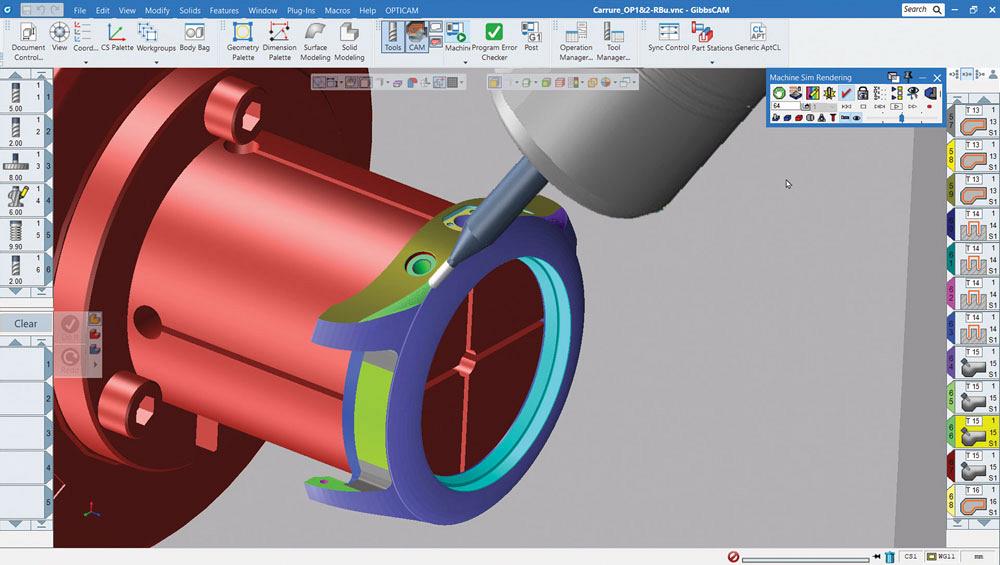1000x565 pixels.
Task: Click the padlock icon in Machine Sim Rendering
Action: (x=863, y=92)
